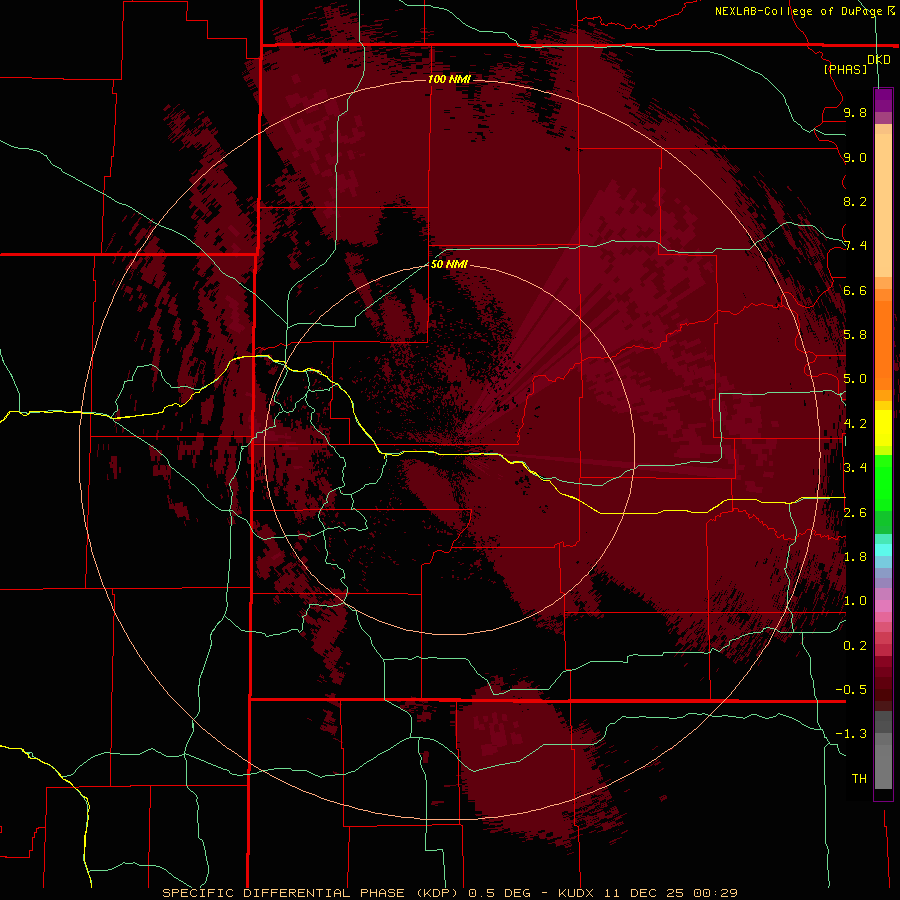Click the TH label on the color scale
Image resolution: width=900 pixels, height=900 pixels.
coord(859,779)
